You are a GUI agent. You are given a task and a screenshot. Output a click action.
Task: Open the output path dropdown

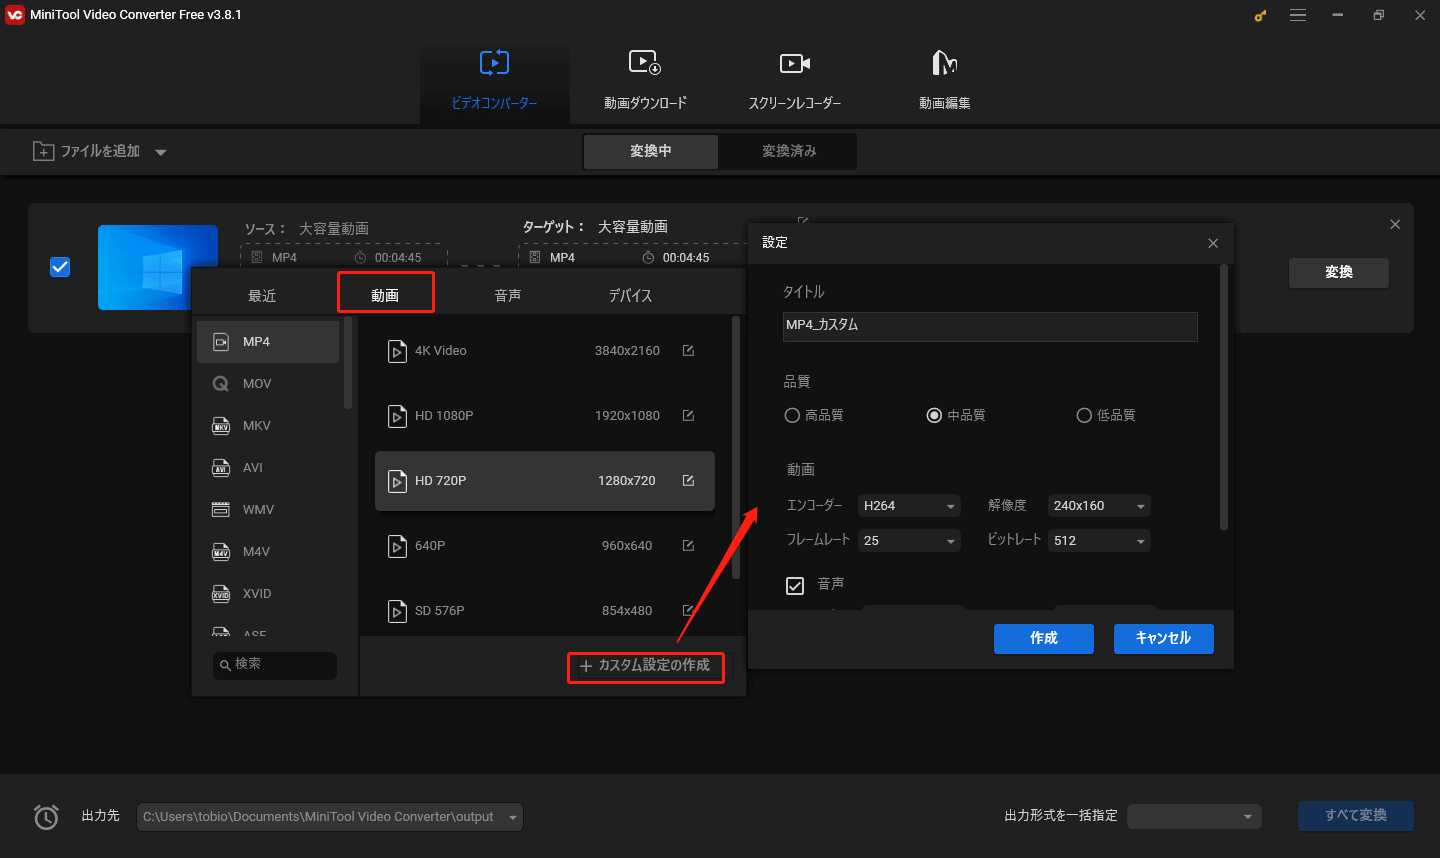(x=513, y=817)
